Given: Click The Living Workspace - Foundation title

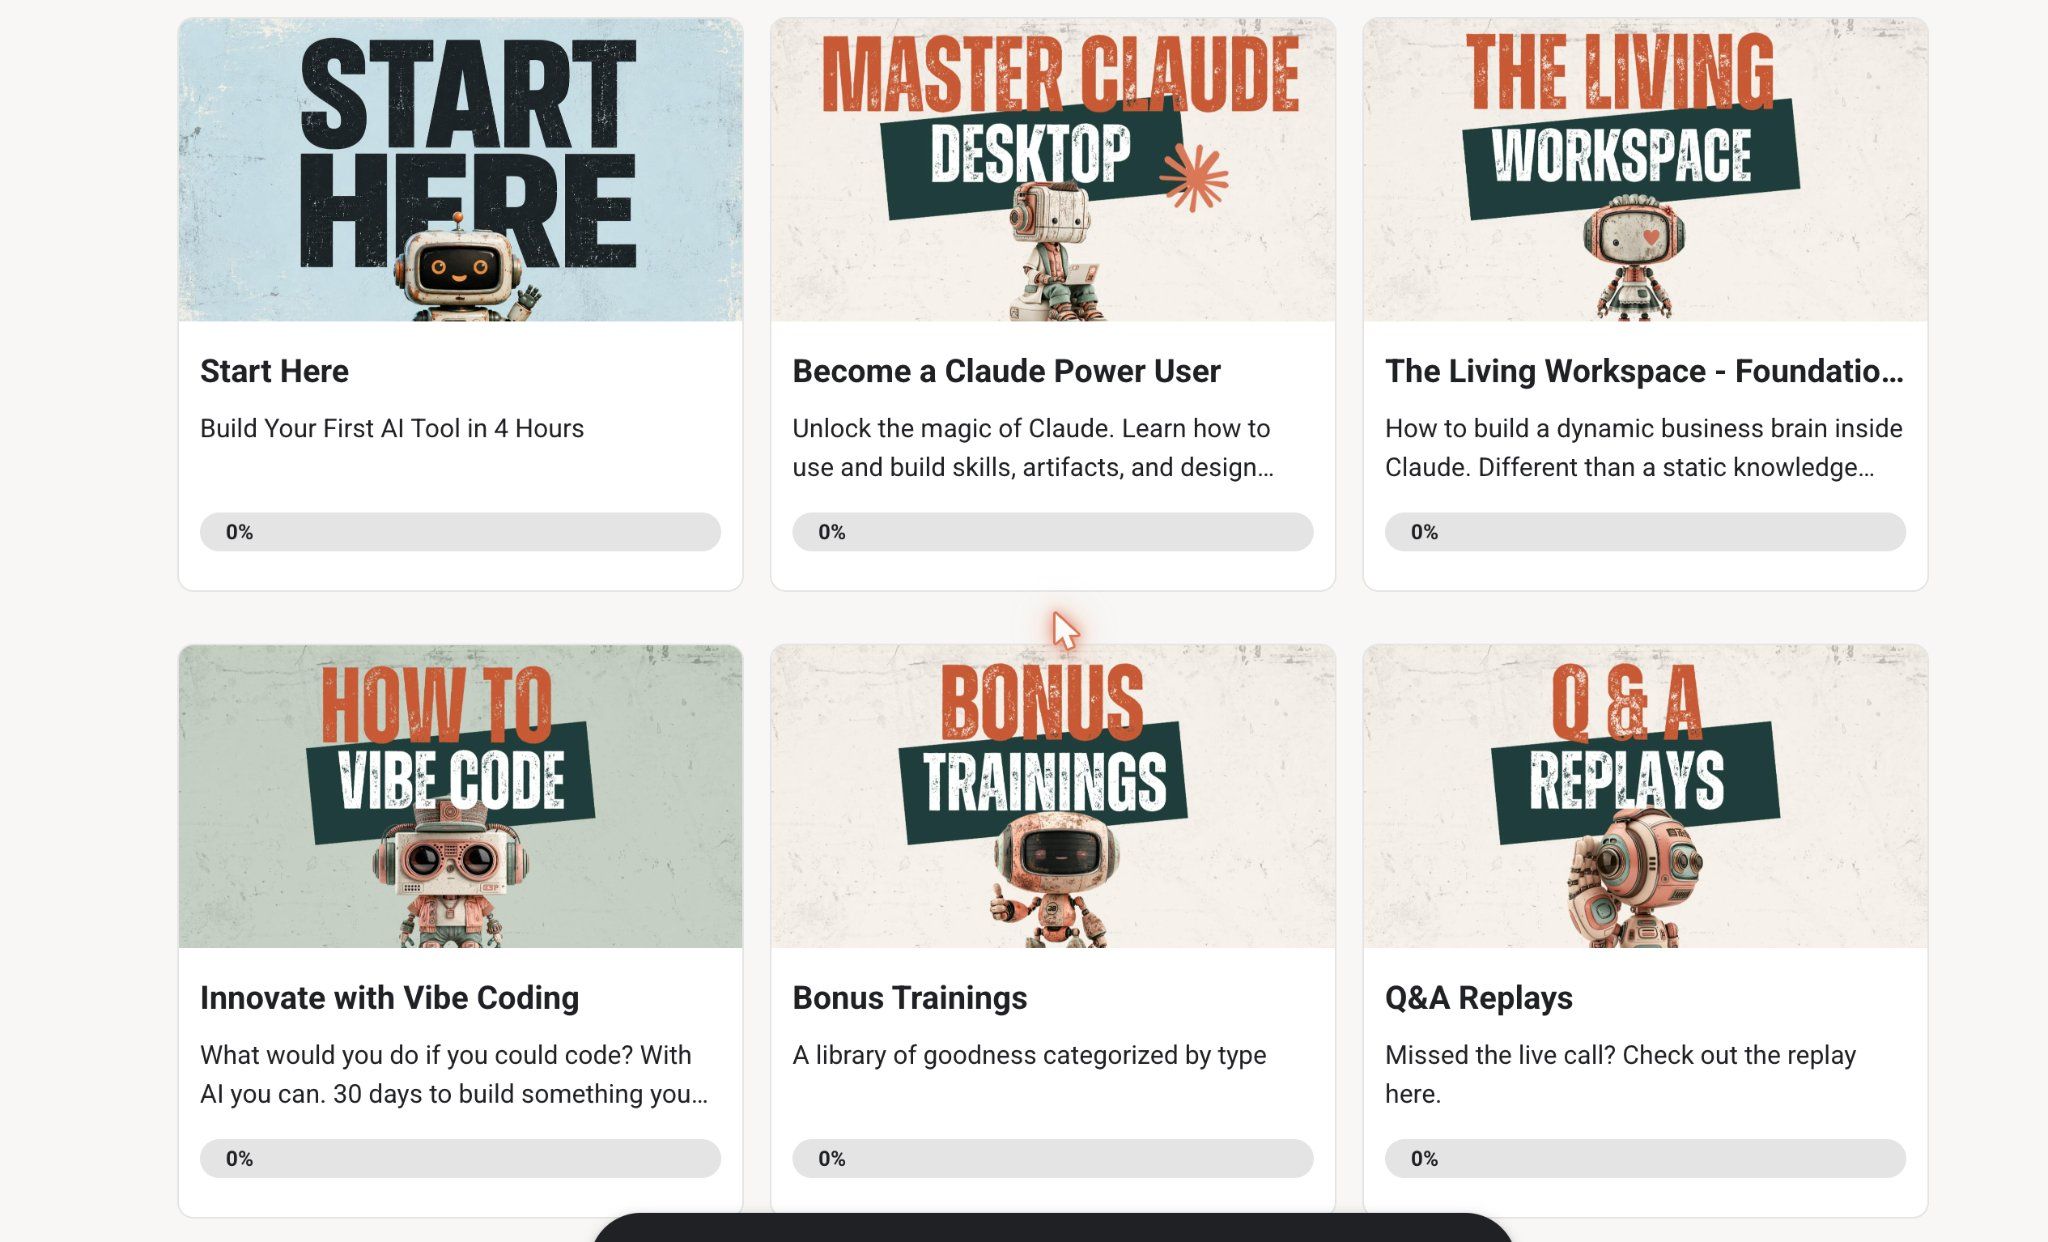Looking at the screenshot, I should click(1644, 371).
